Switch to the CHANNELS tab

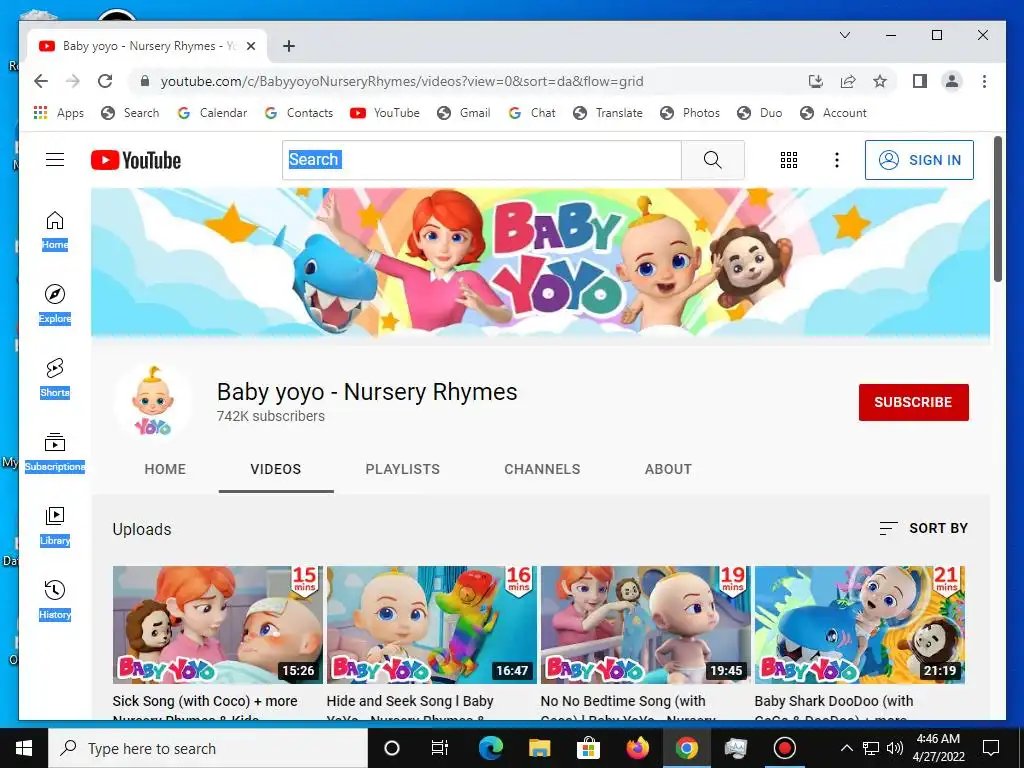click(542, 469)
